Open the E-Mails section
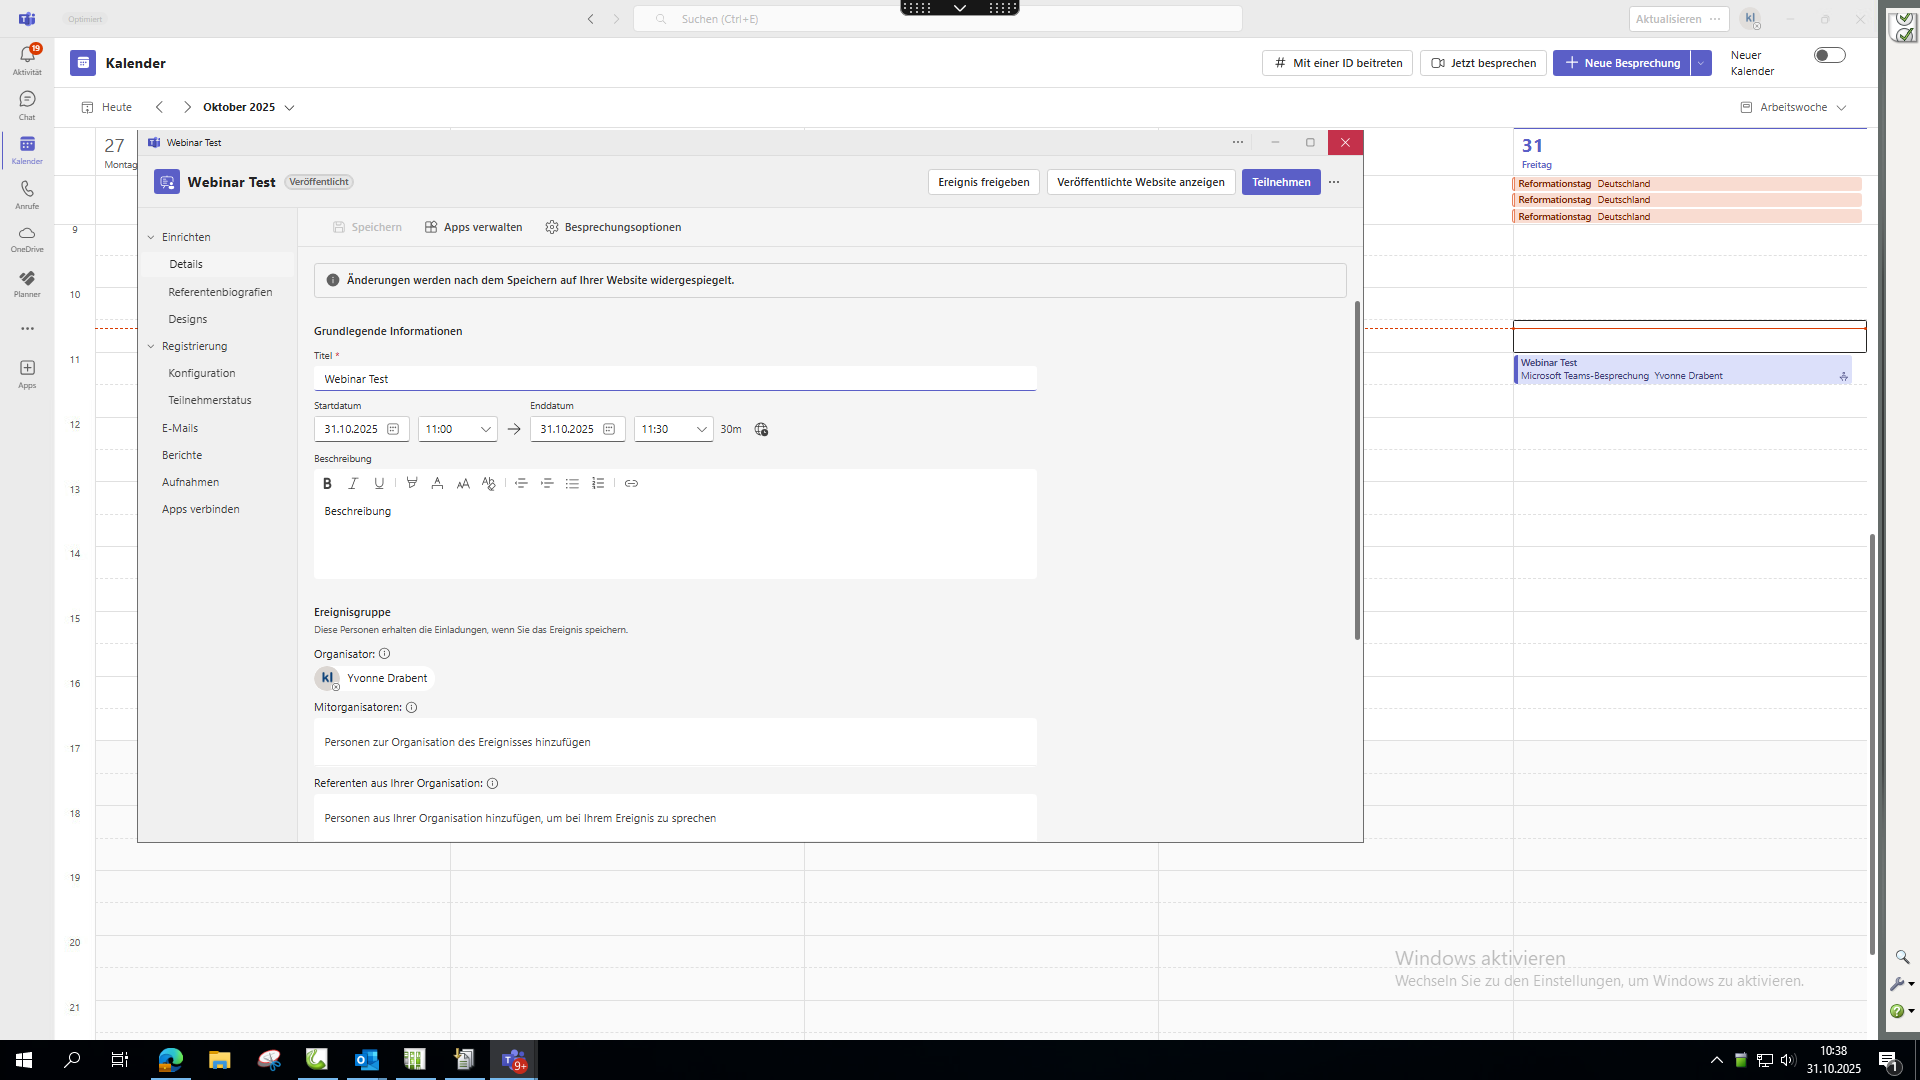This screenshot has height=1080, width=1920. click(x=180, y=428)
